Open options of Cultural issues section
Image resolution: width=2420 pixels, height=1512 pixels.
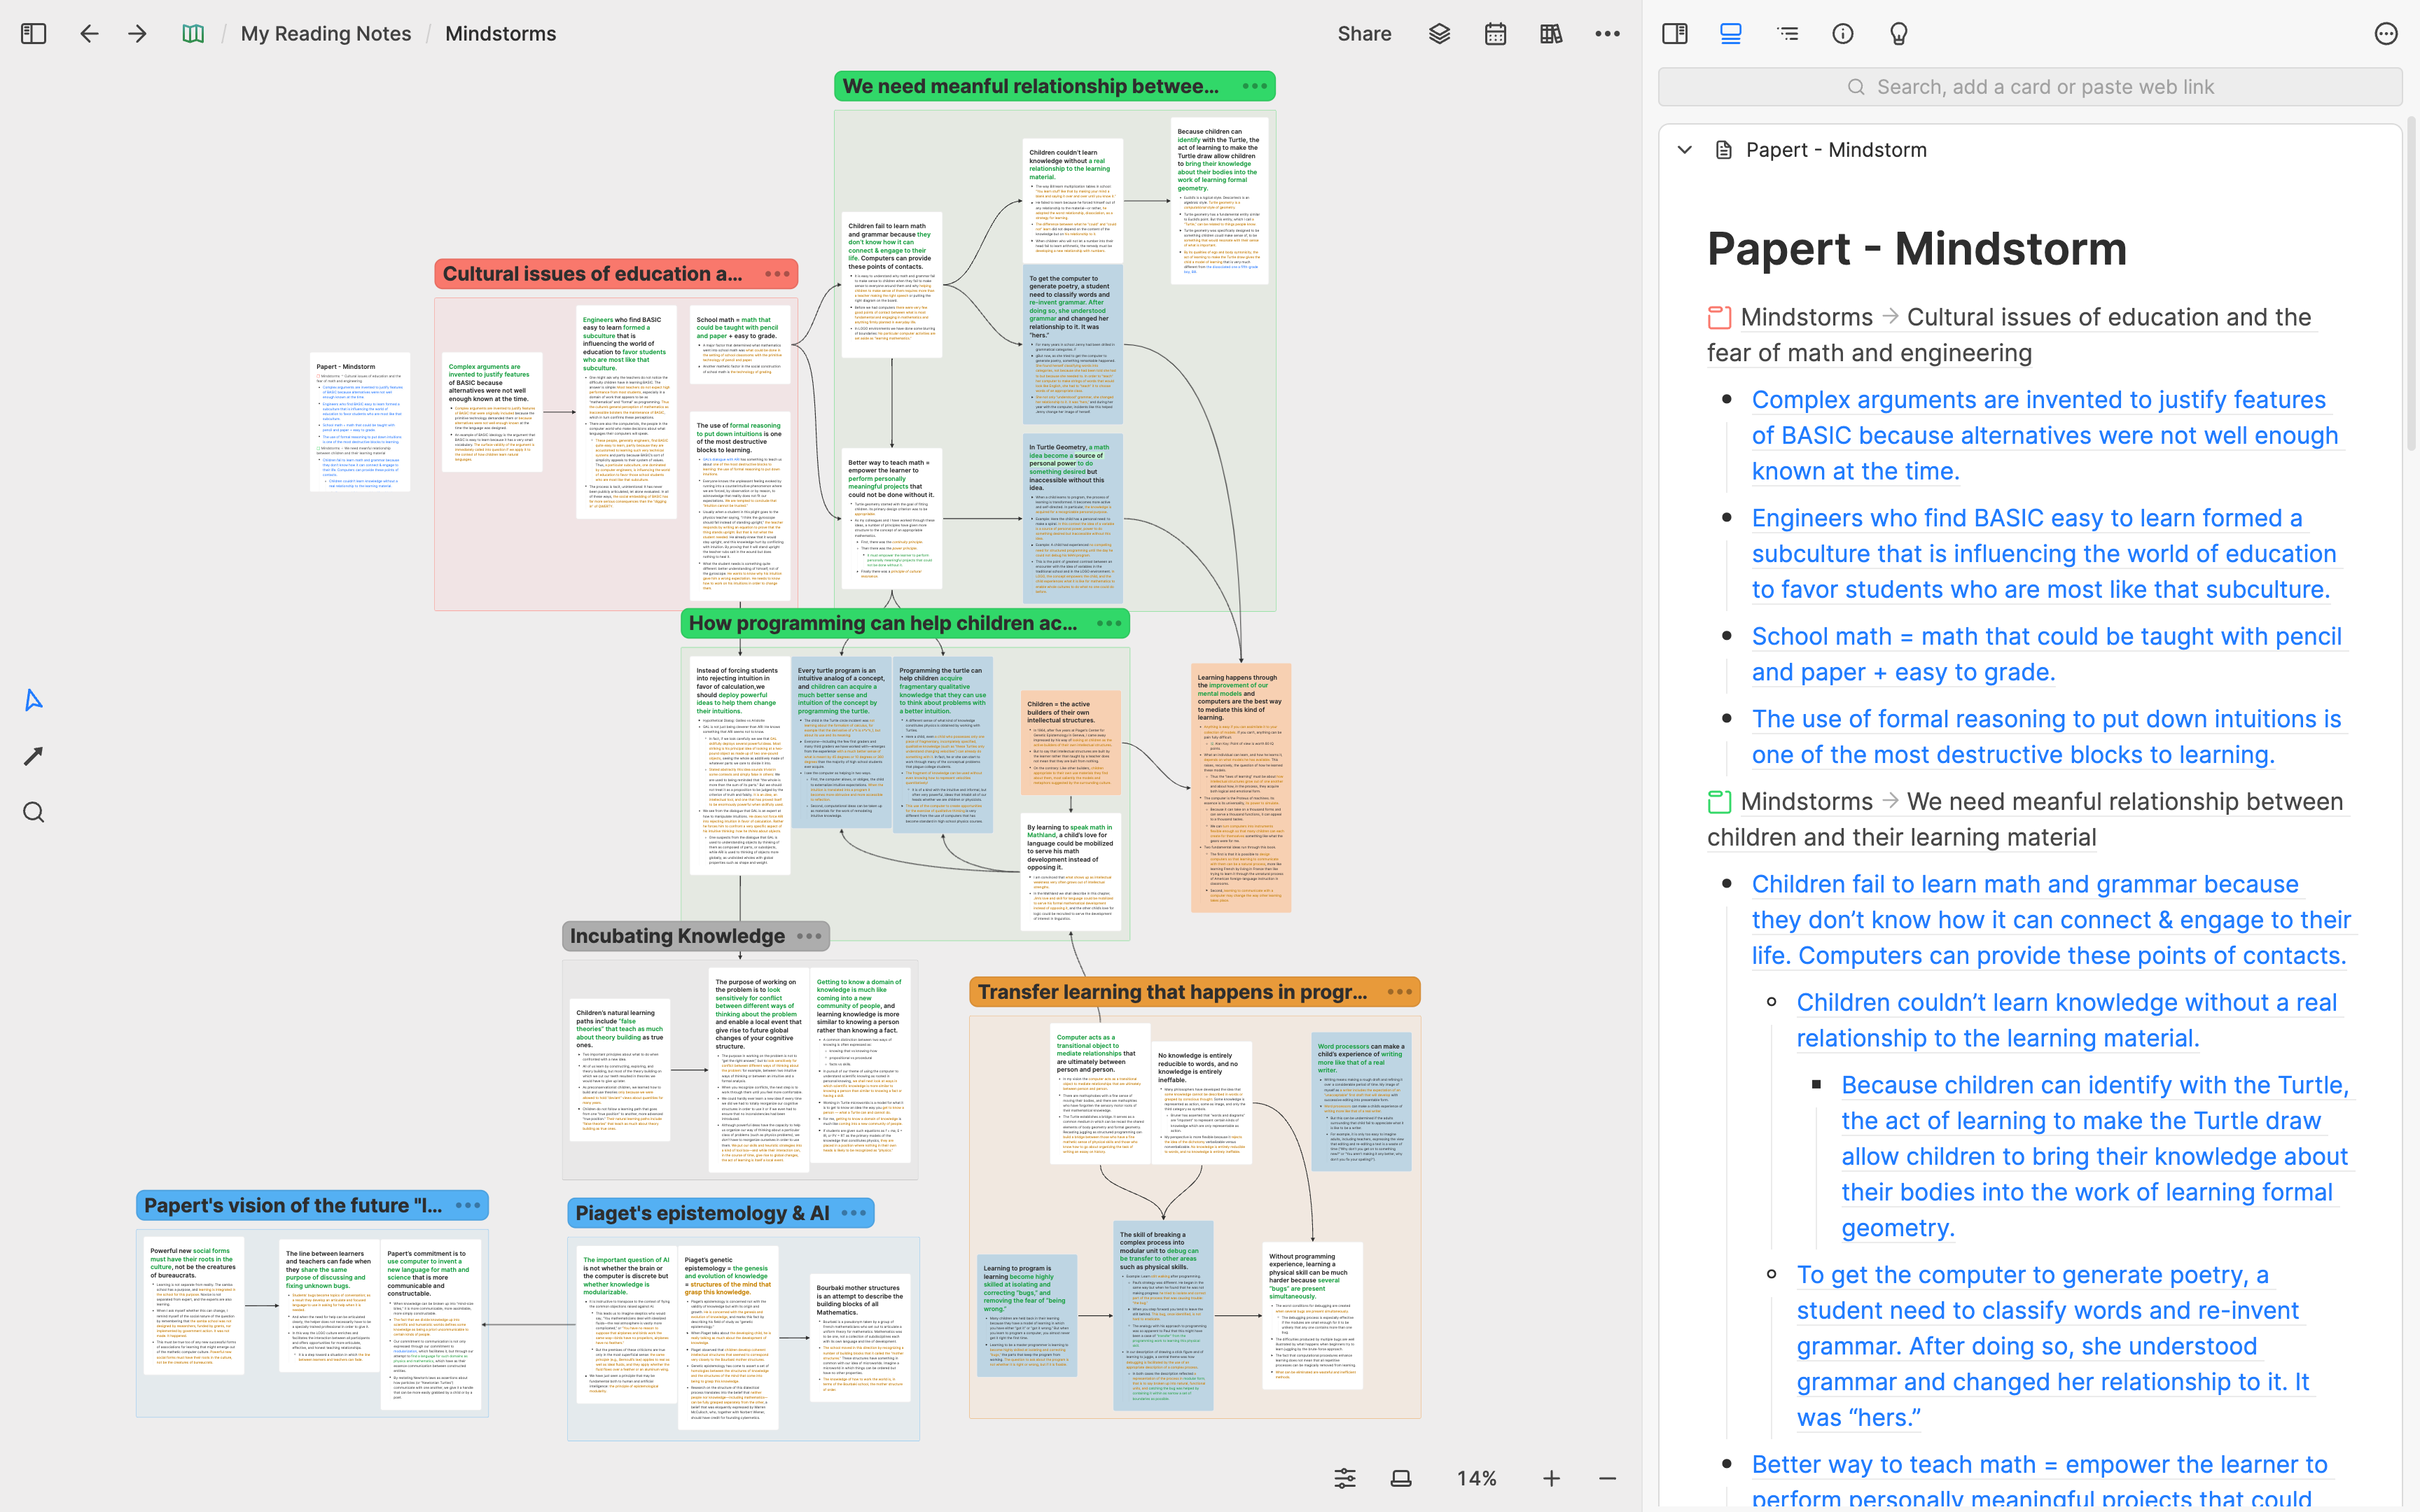(777, 274)
